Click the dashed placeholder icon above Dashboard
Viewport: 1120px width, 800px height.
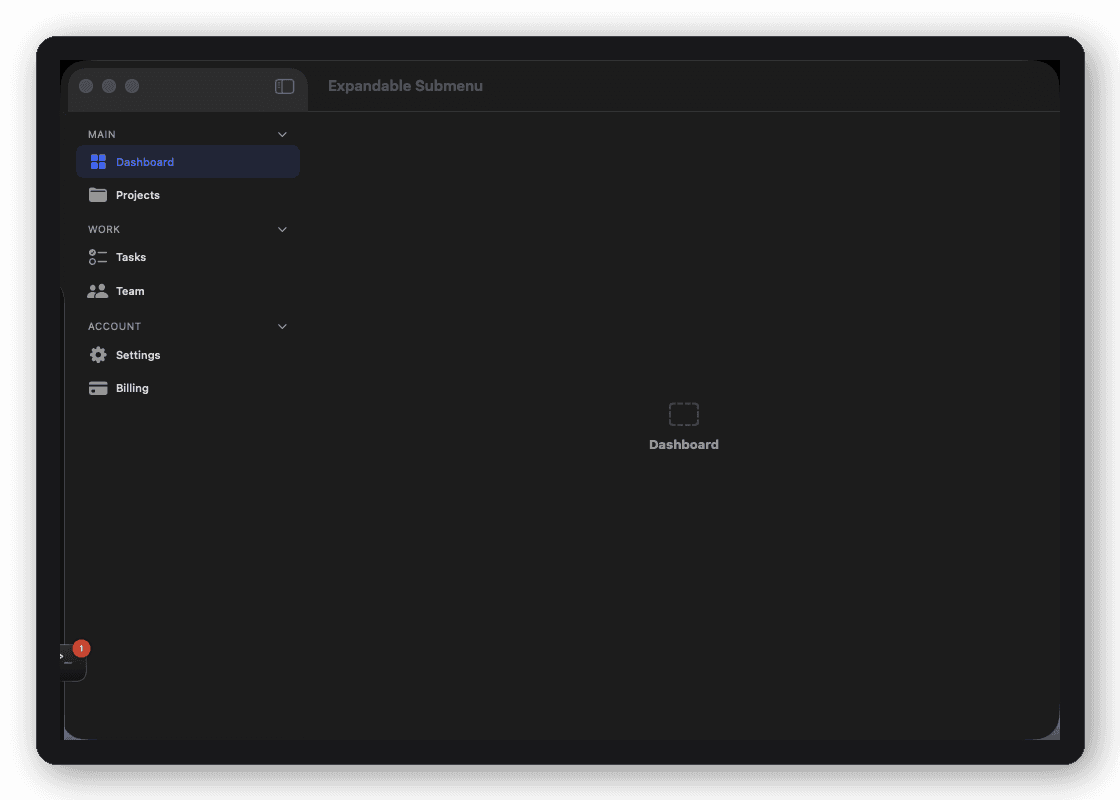click(x=684, y=414)
